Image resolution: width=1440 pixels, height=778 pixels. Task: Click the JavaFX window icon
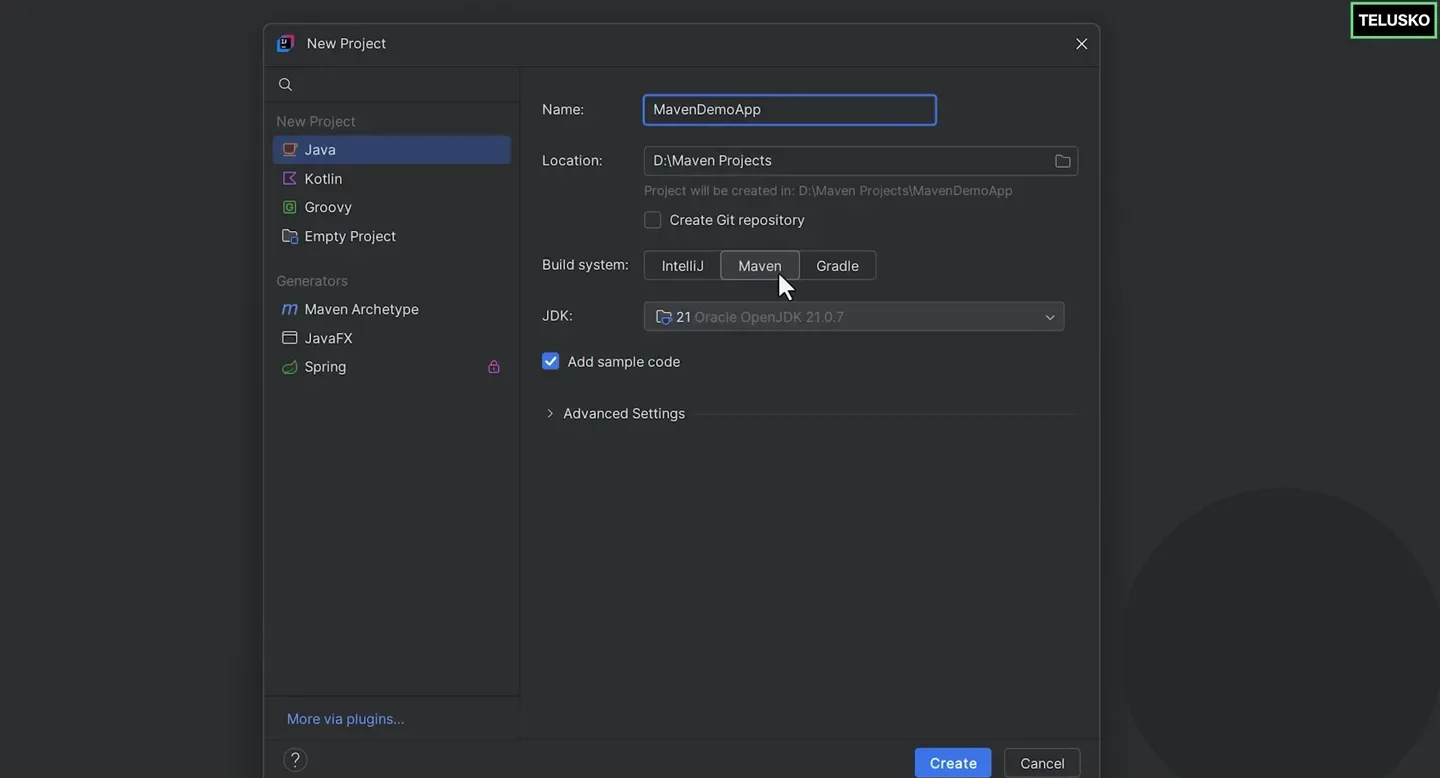tap(290, 338)
